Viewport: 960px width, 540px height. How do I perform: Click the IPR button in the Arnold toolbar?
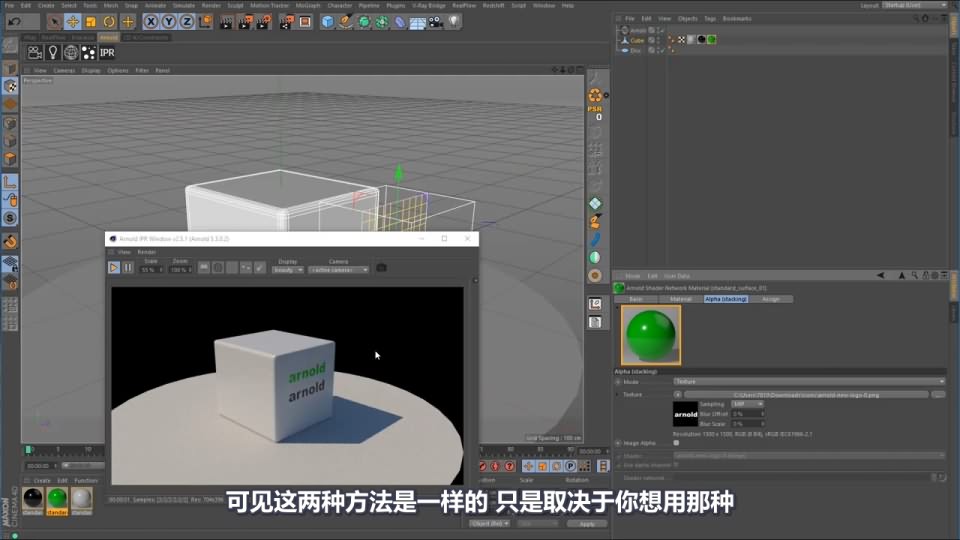(x=107, y=52)
